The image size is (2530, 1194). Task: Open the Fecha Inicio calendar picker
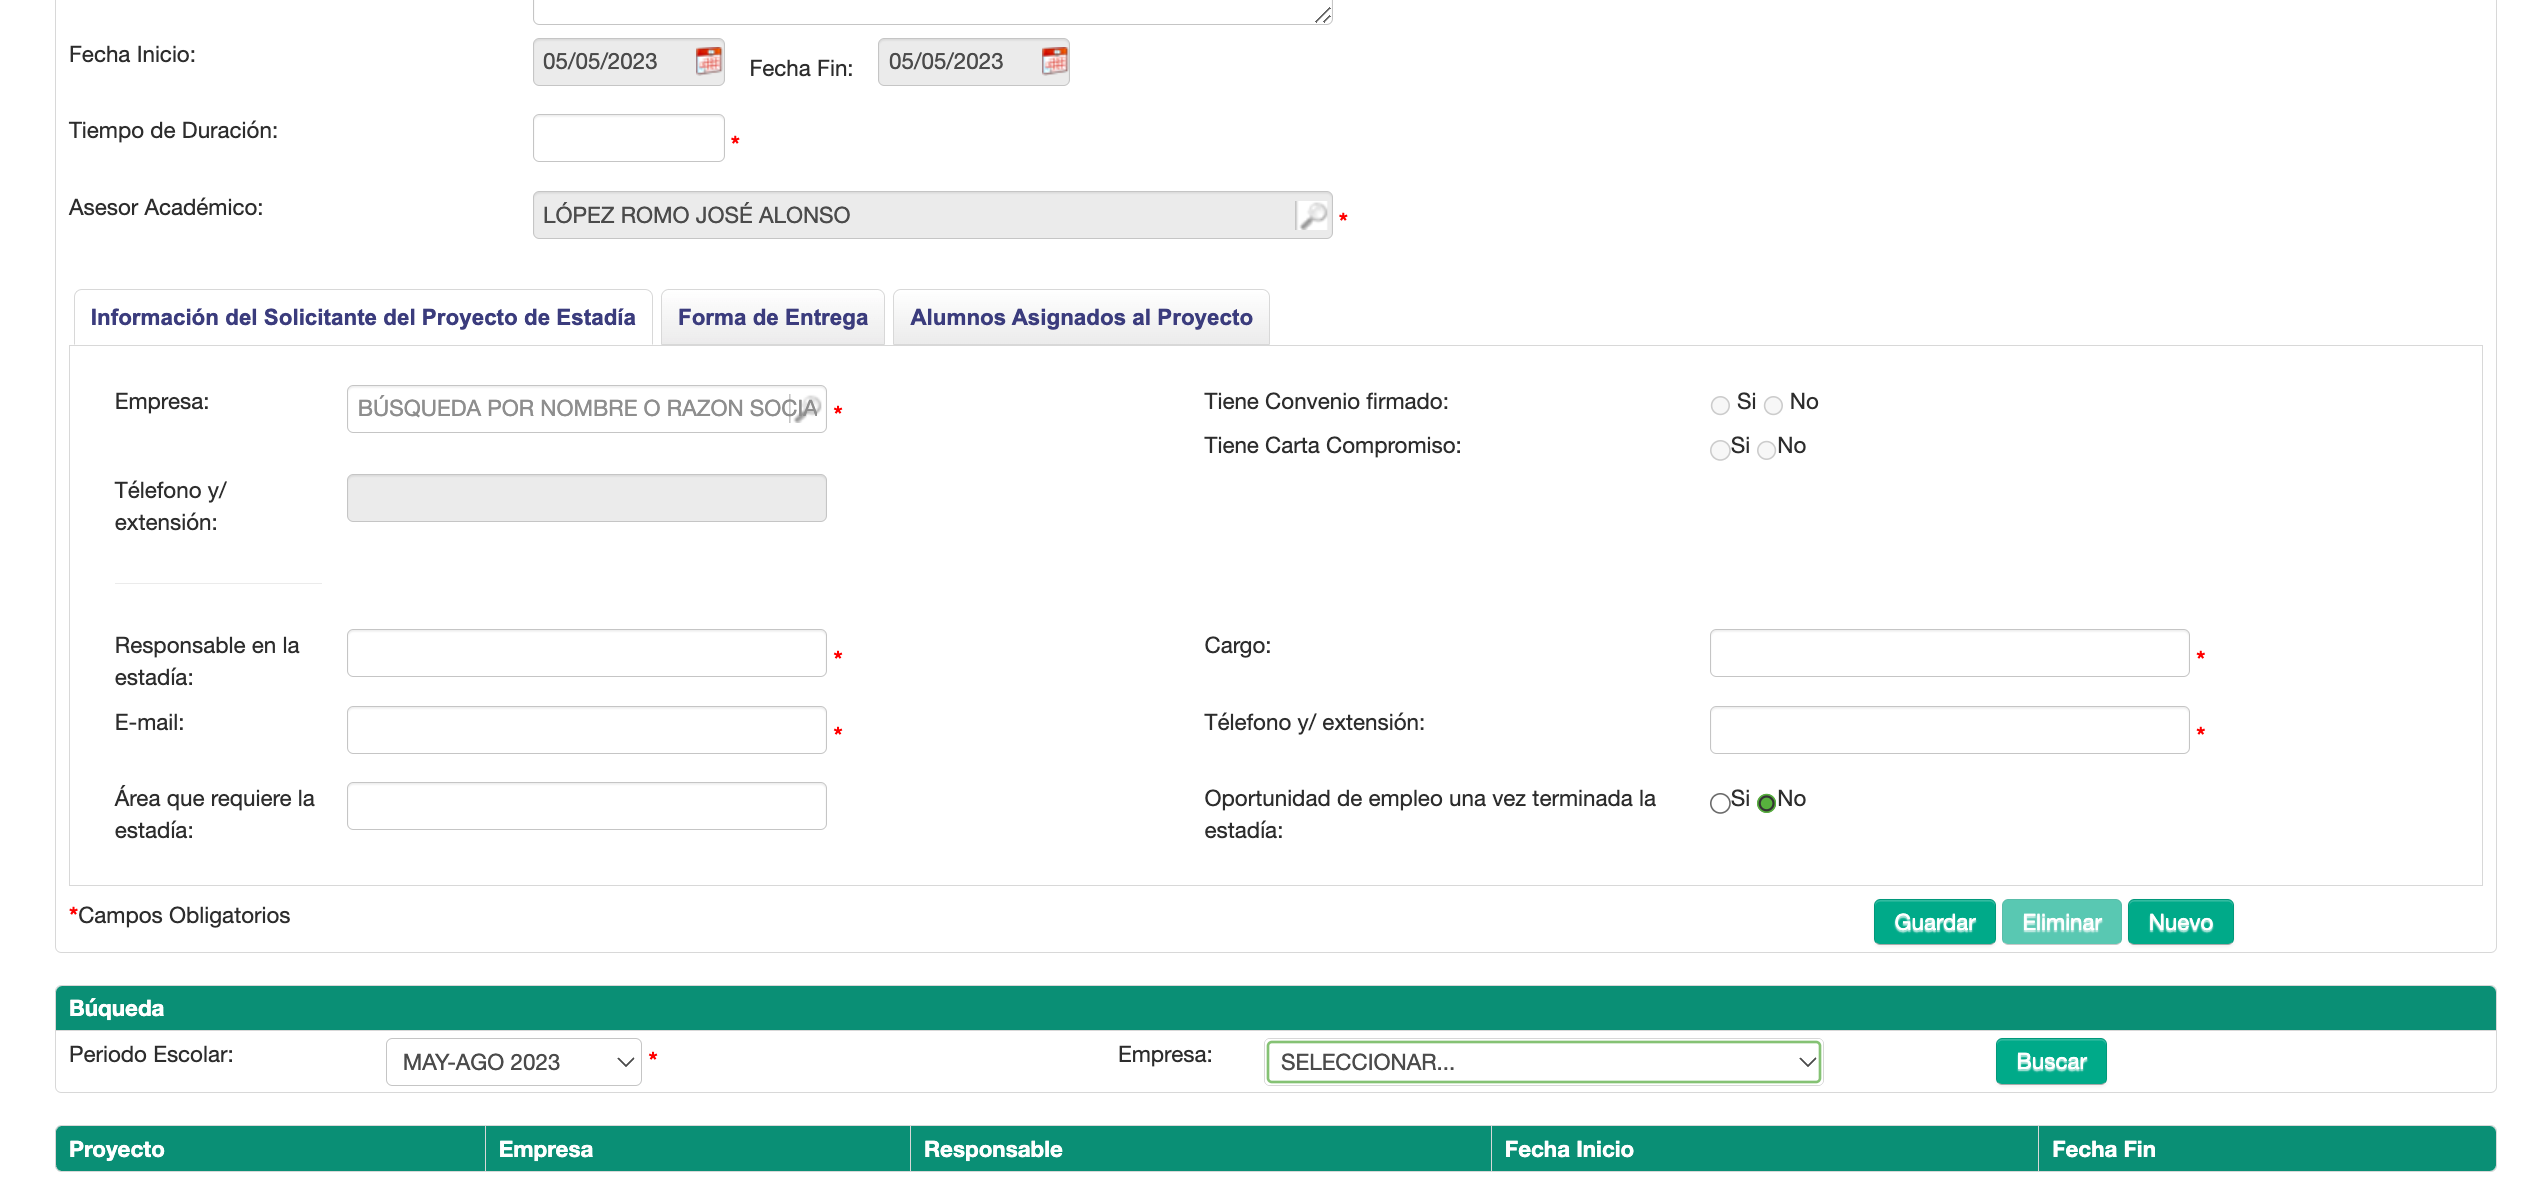point(708,61)
